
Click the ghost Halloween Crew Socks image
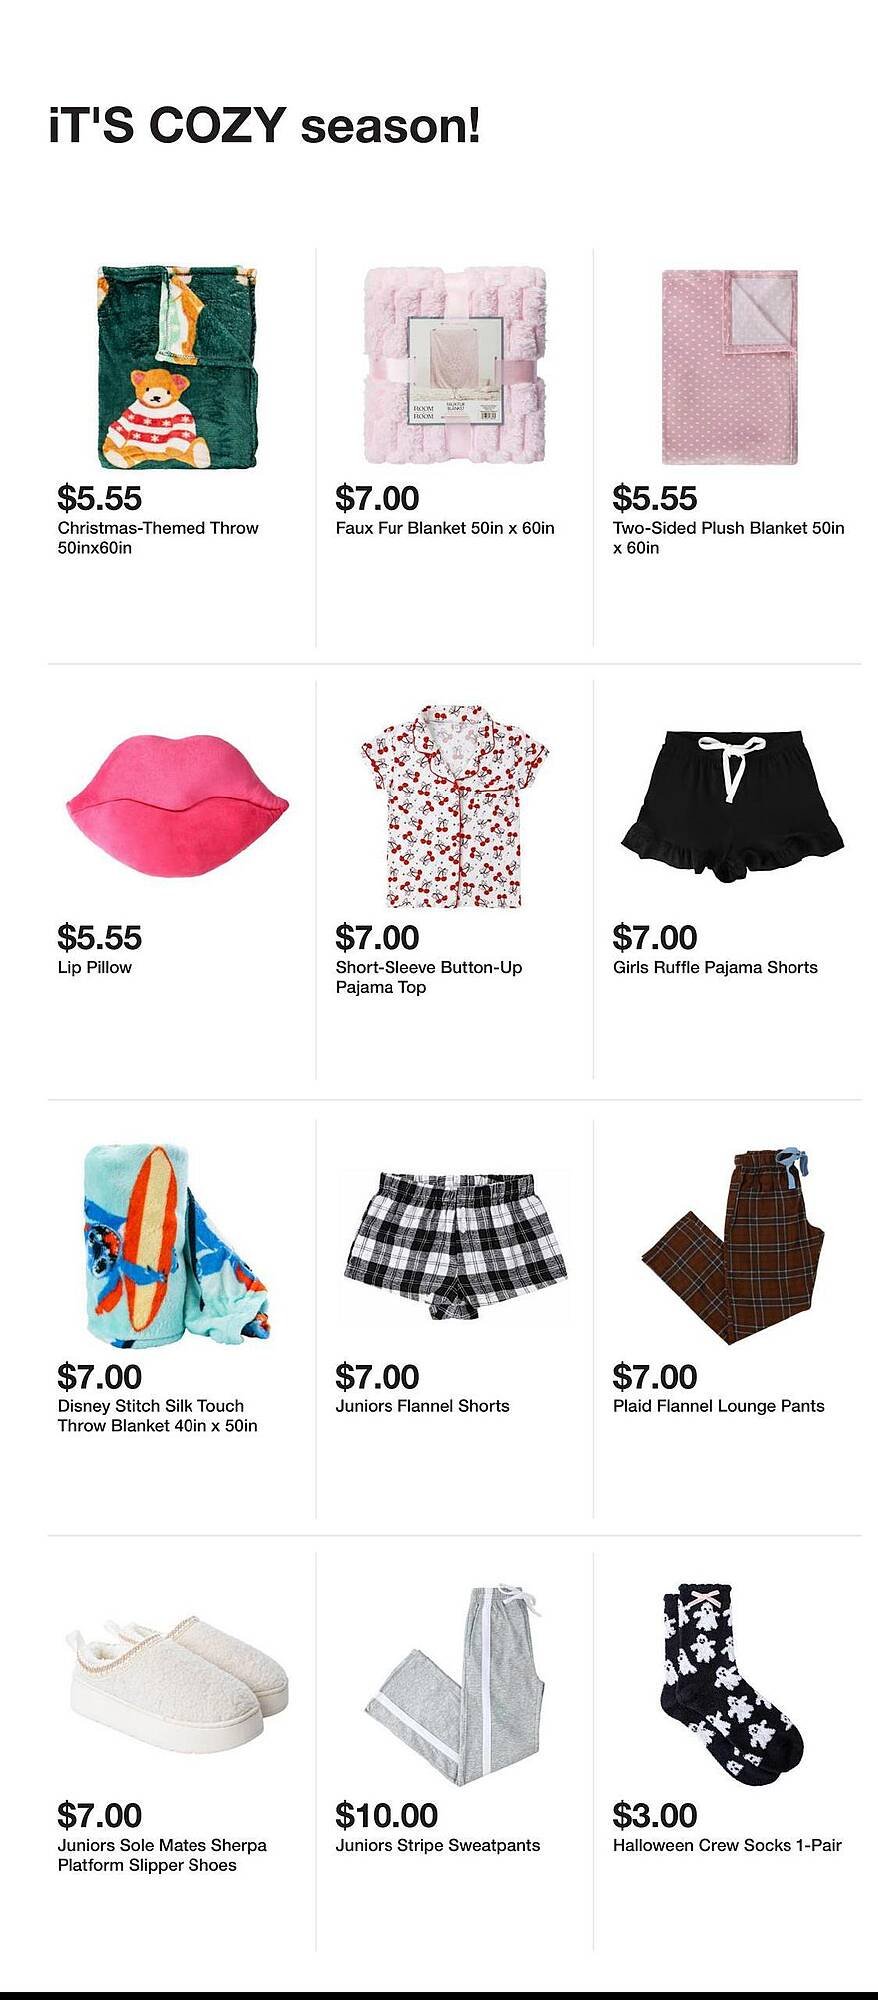732,1684
